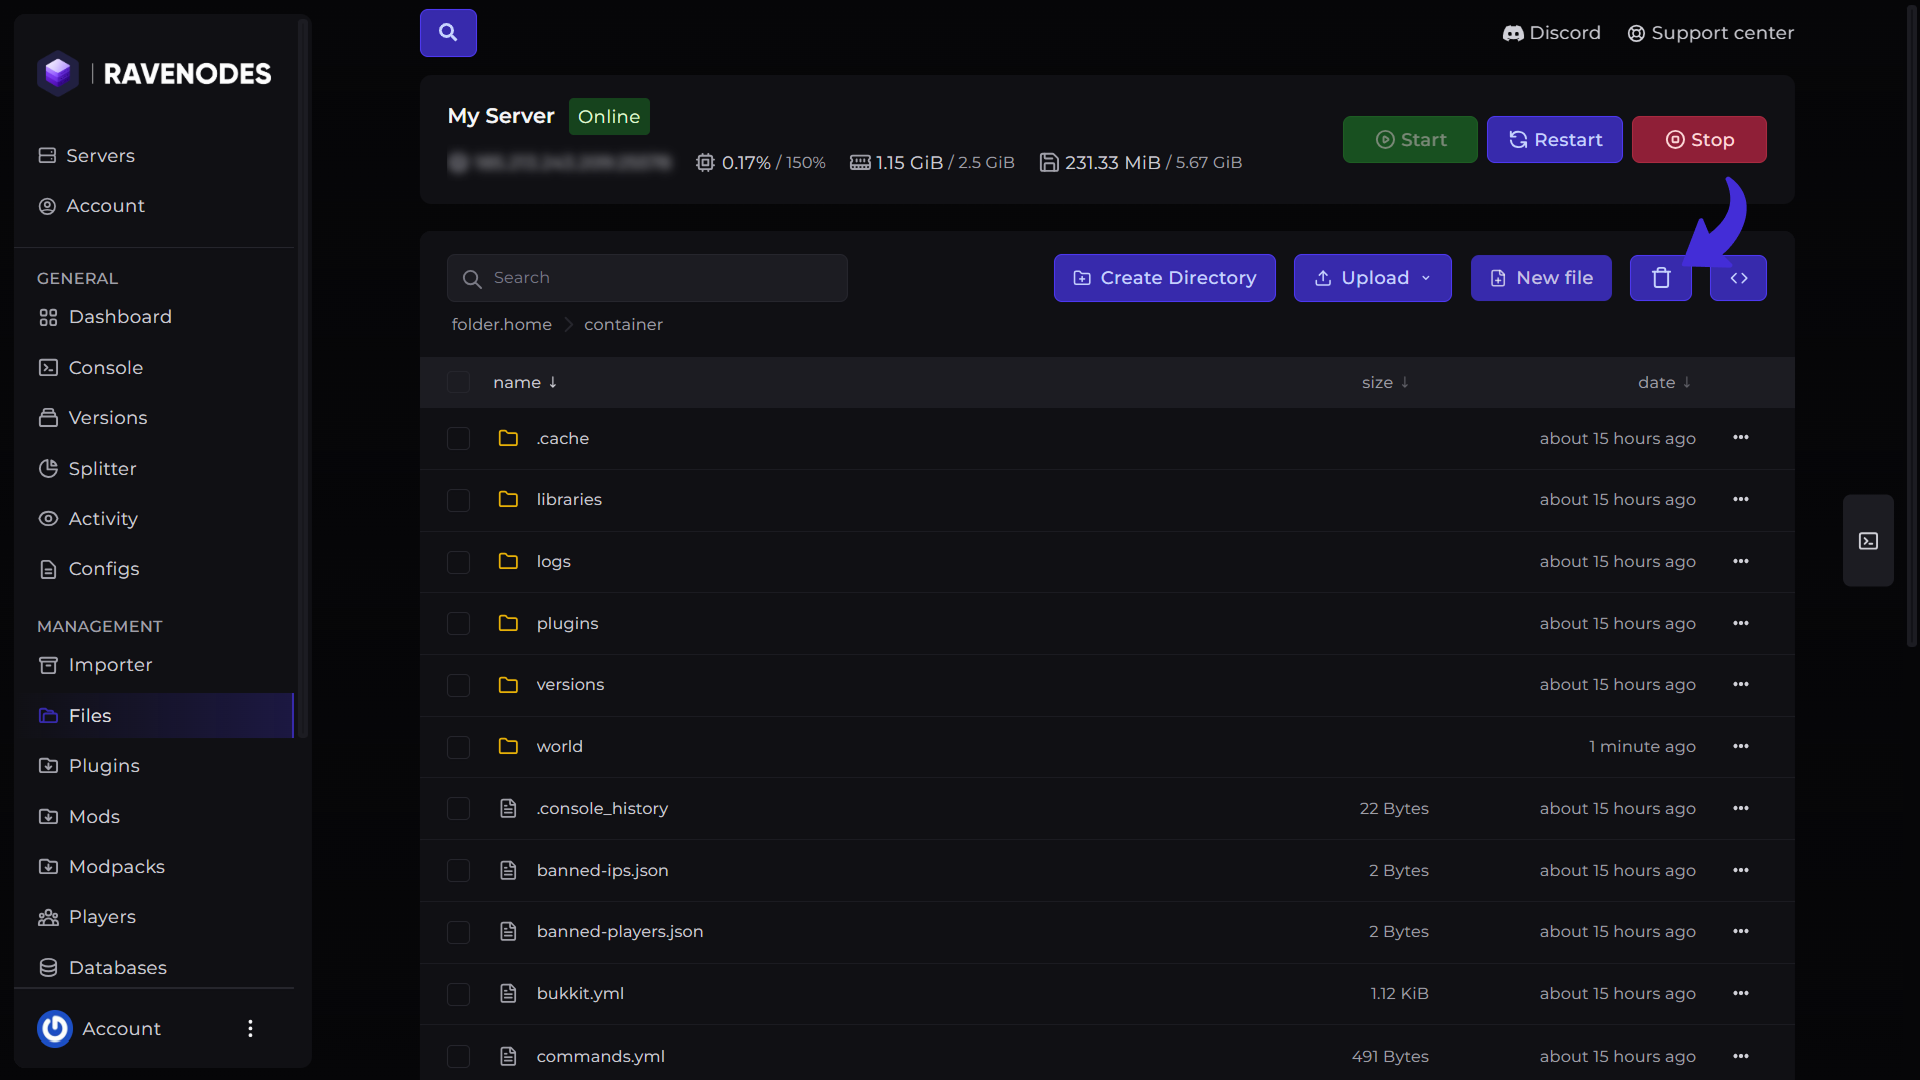Click the Account power avatar icon
This screenshot has width=1920, height=1080.
point(55,1028)
